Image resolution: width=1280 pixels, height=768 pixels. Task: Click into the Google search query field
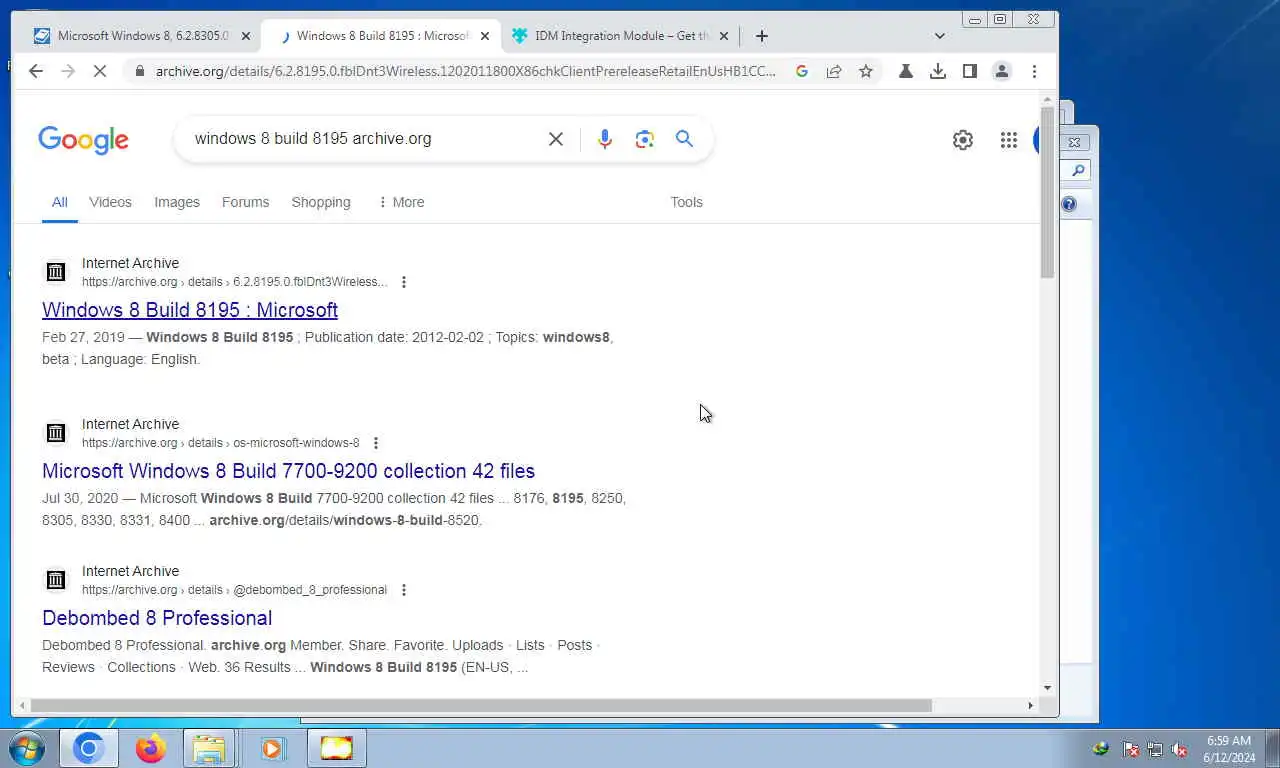365,139
